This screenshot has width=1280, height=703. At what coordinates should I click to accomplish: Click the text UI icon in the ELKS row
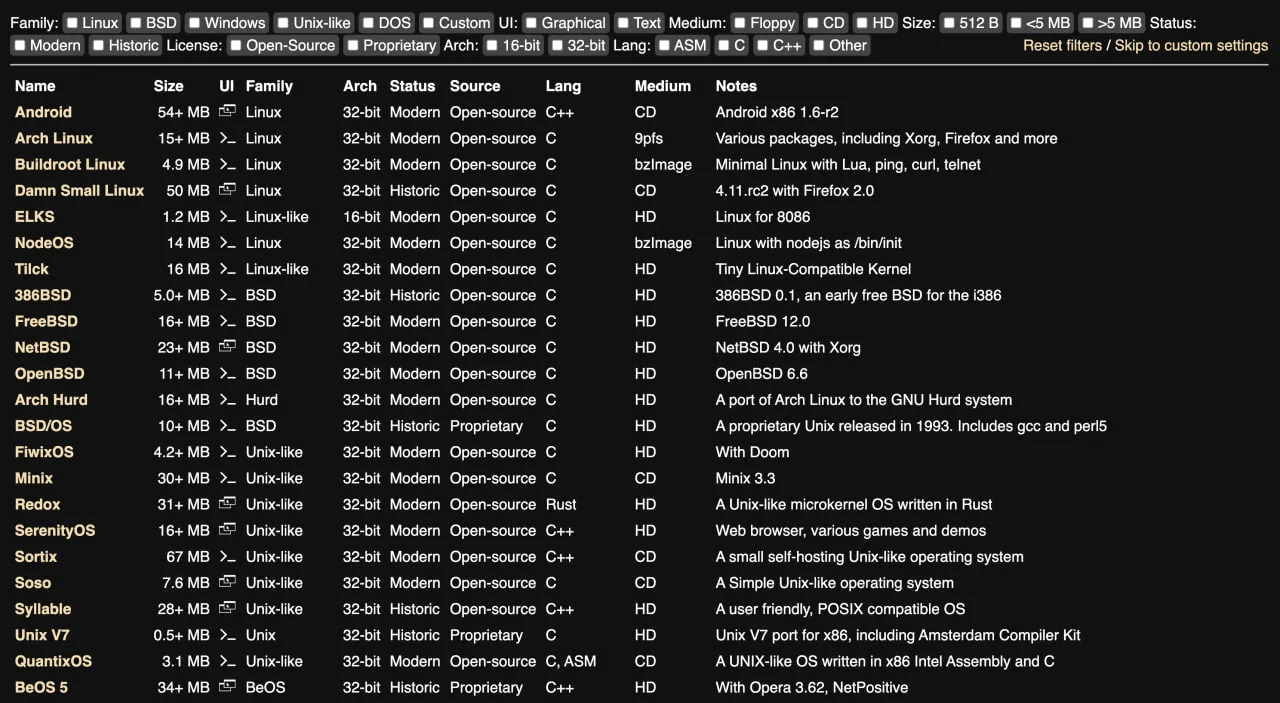pyautogui.click(x=228, y=216)
